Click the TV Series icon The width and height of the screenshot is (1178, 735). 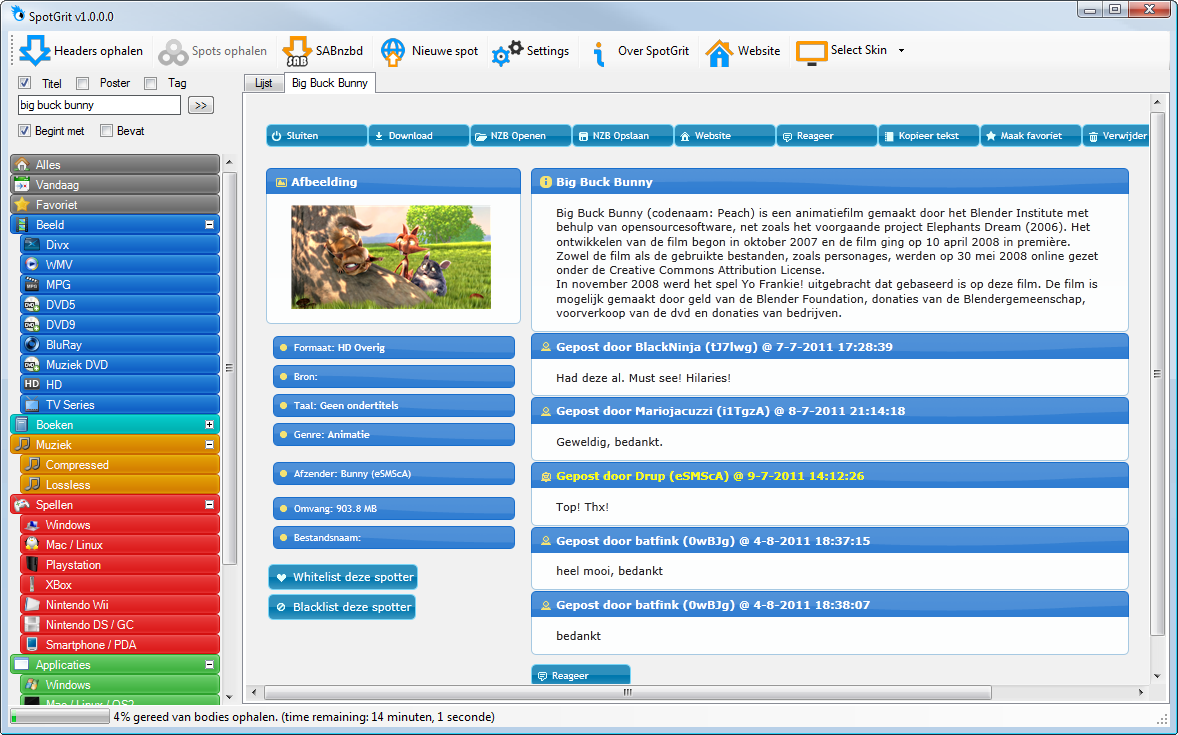32,404
